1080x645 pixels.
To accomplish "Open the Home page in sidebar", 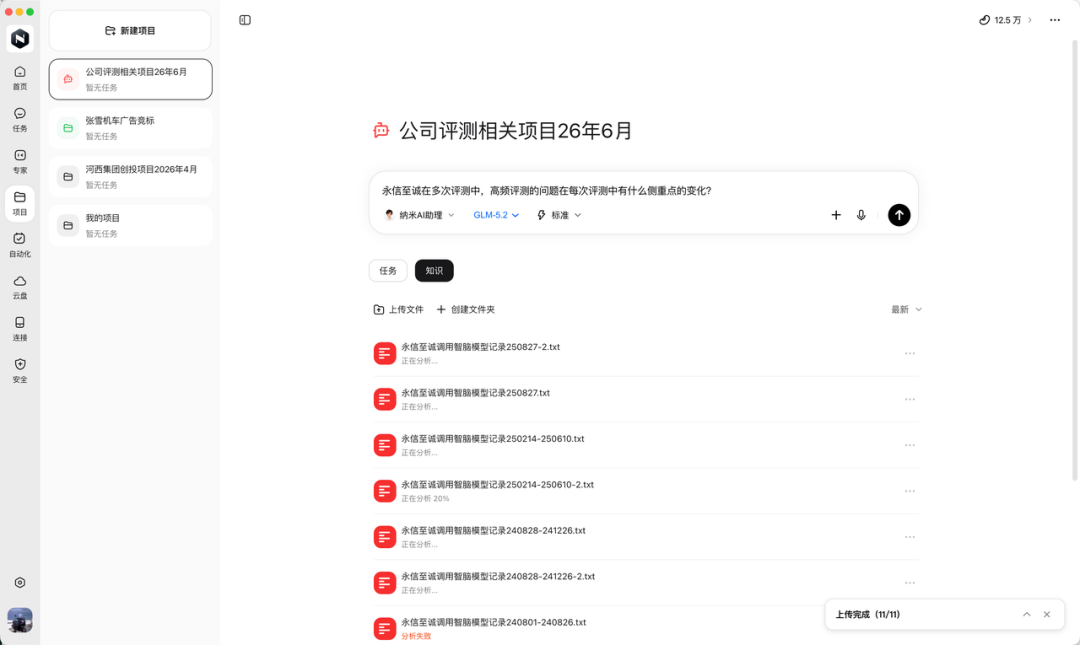I will (x=20, y=77).
